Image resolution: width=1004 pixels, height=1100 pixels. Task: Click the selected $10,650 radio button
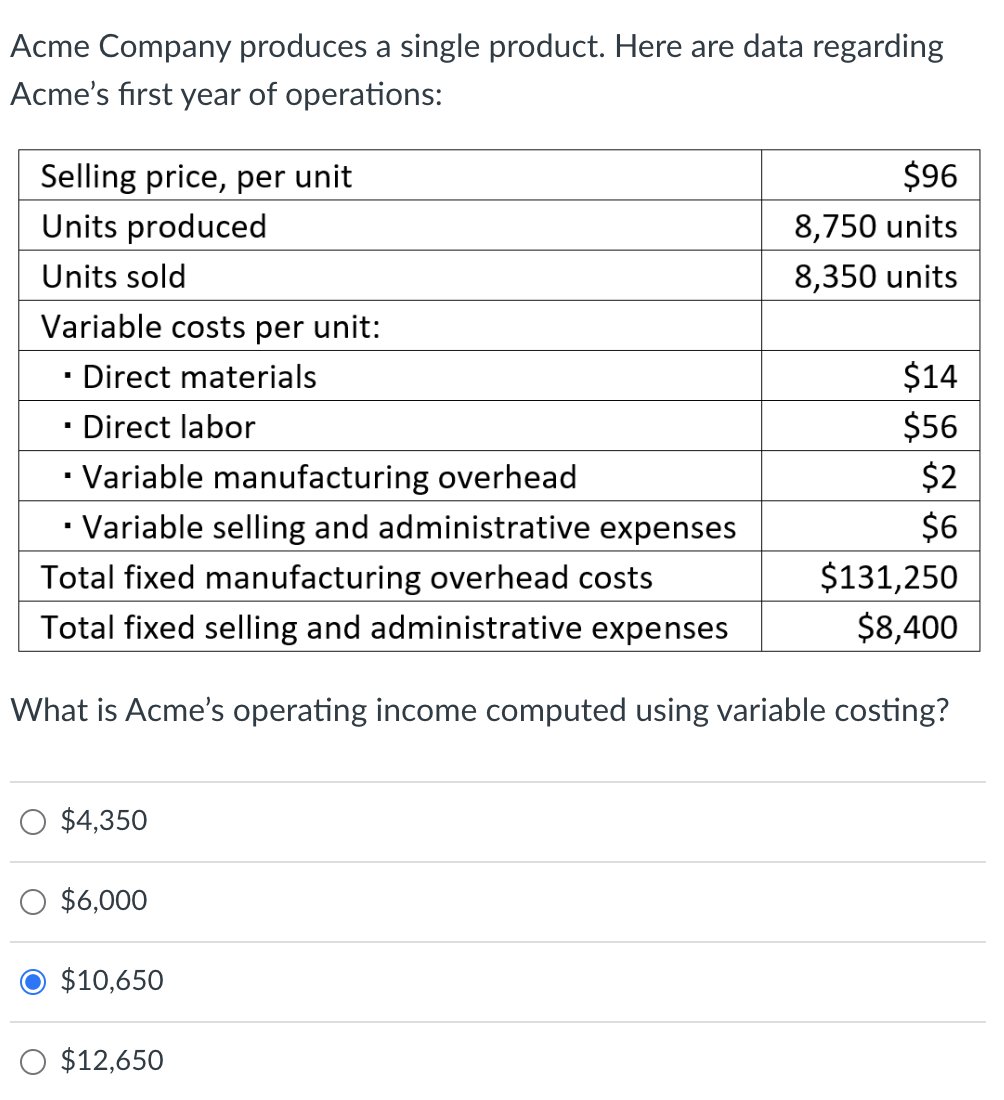[x=32, y=981]
